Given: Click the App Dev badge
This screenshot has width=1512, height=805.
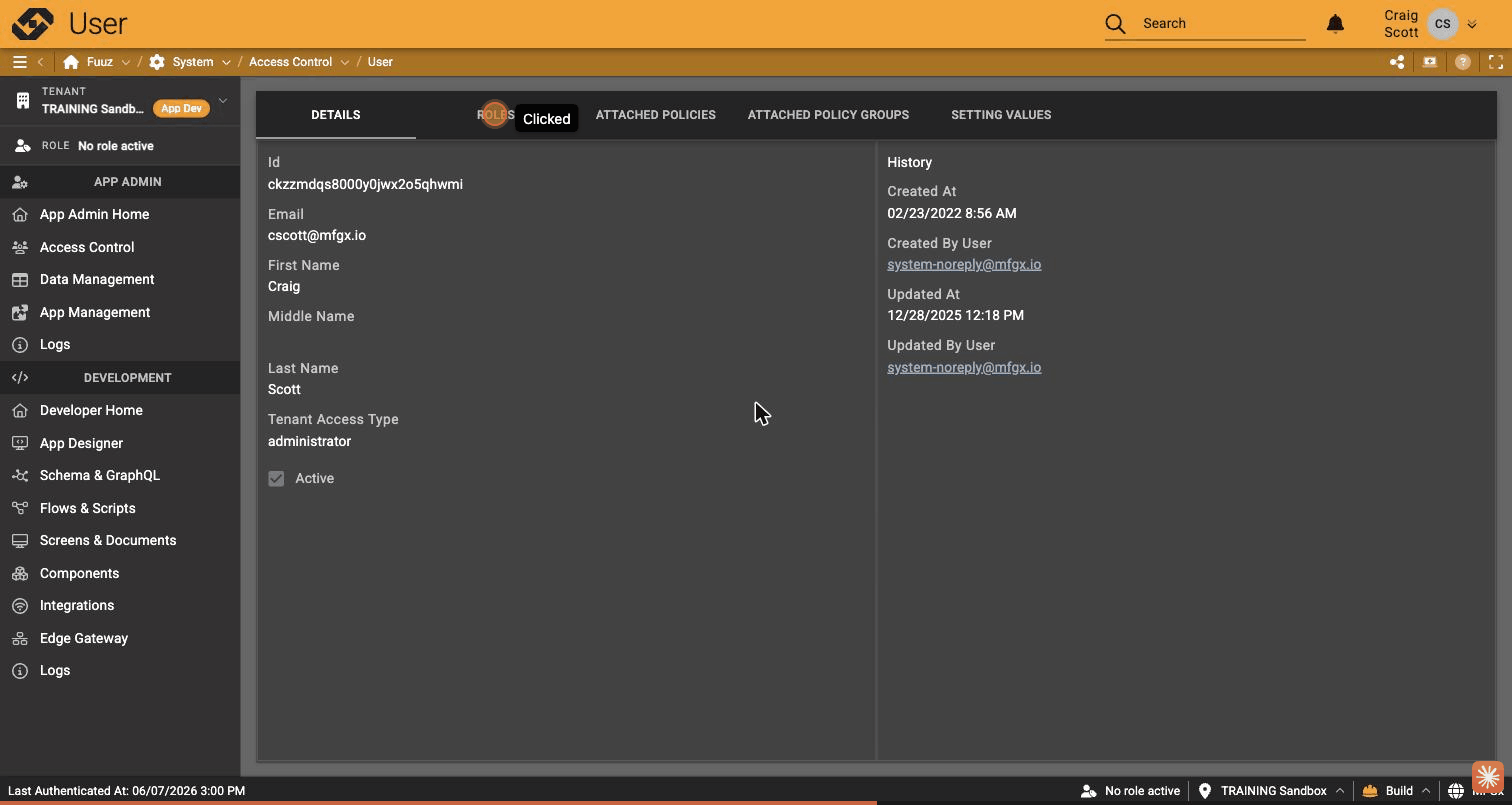Looking at the screenshot, I should (x=182, y=109).
